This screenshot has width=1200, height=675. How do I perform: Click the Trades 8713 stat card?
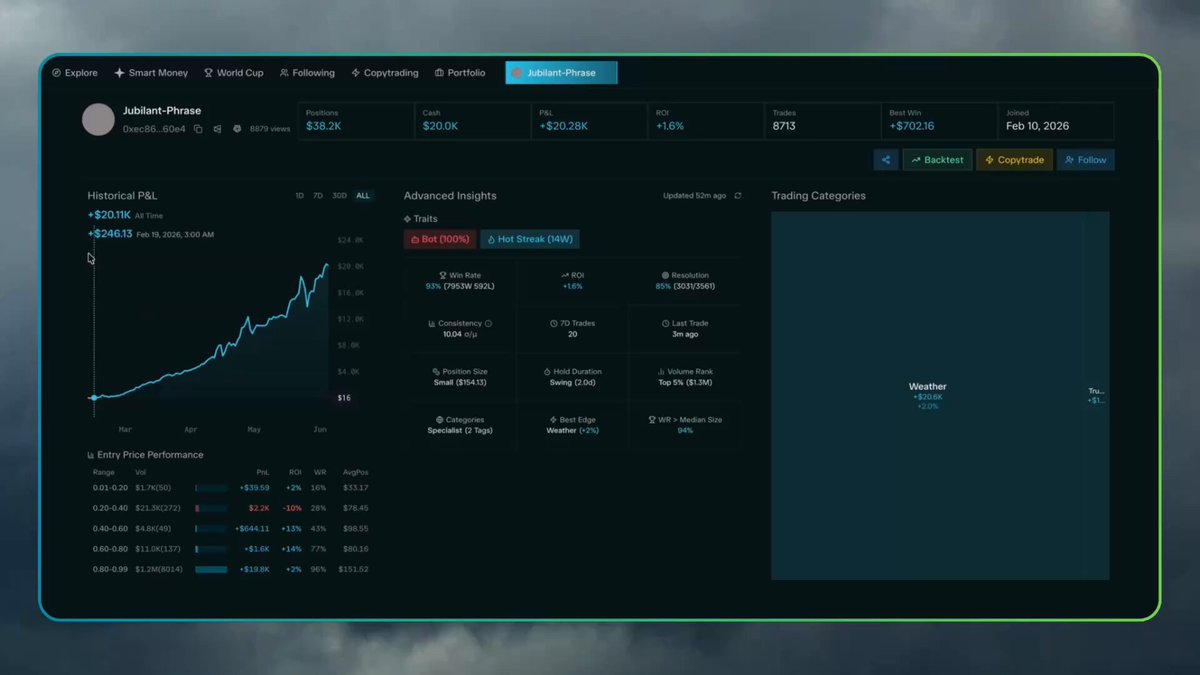[x=822, y=120]
